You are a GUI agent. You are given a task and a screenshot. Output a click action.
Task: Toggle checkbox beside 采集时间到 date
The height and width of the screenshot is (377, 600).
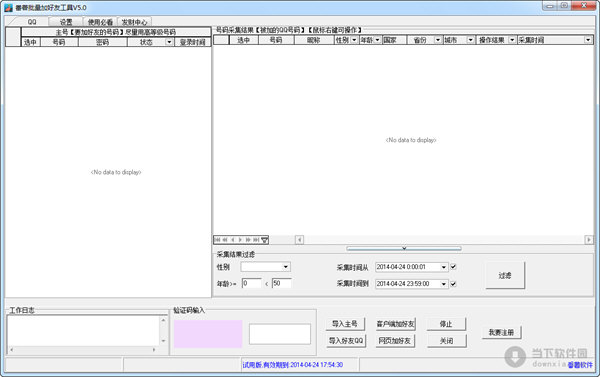coord(453,284)
